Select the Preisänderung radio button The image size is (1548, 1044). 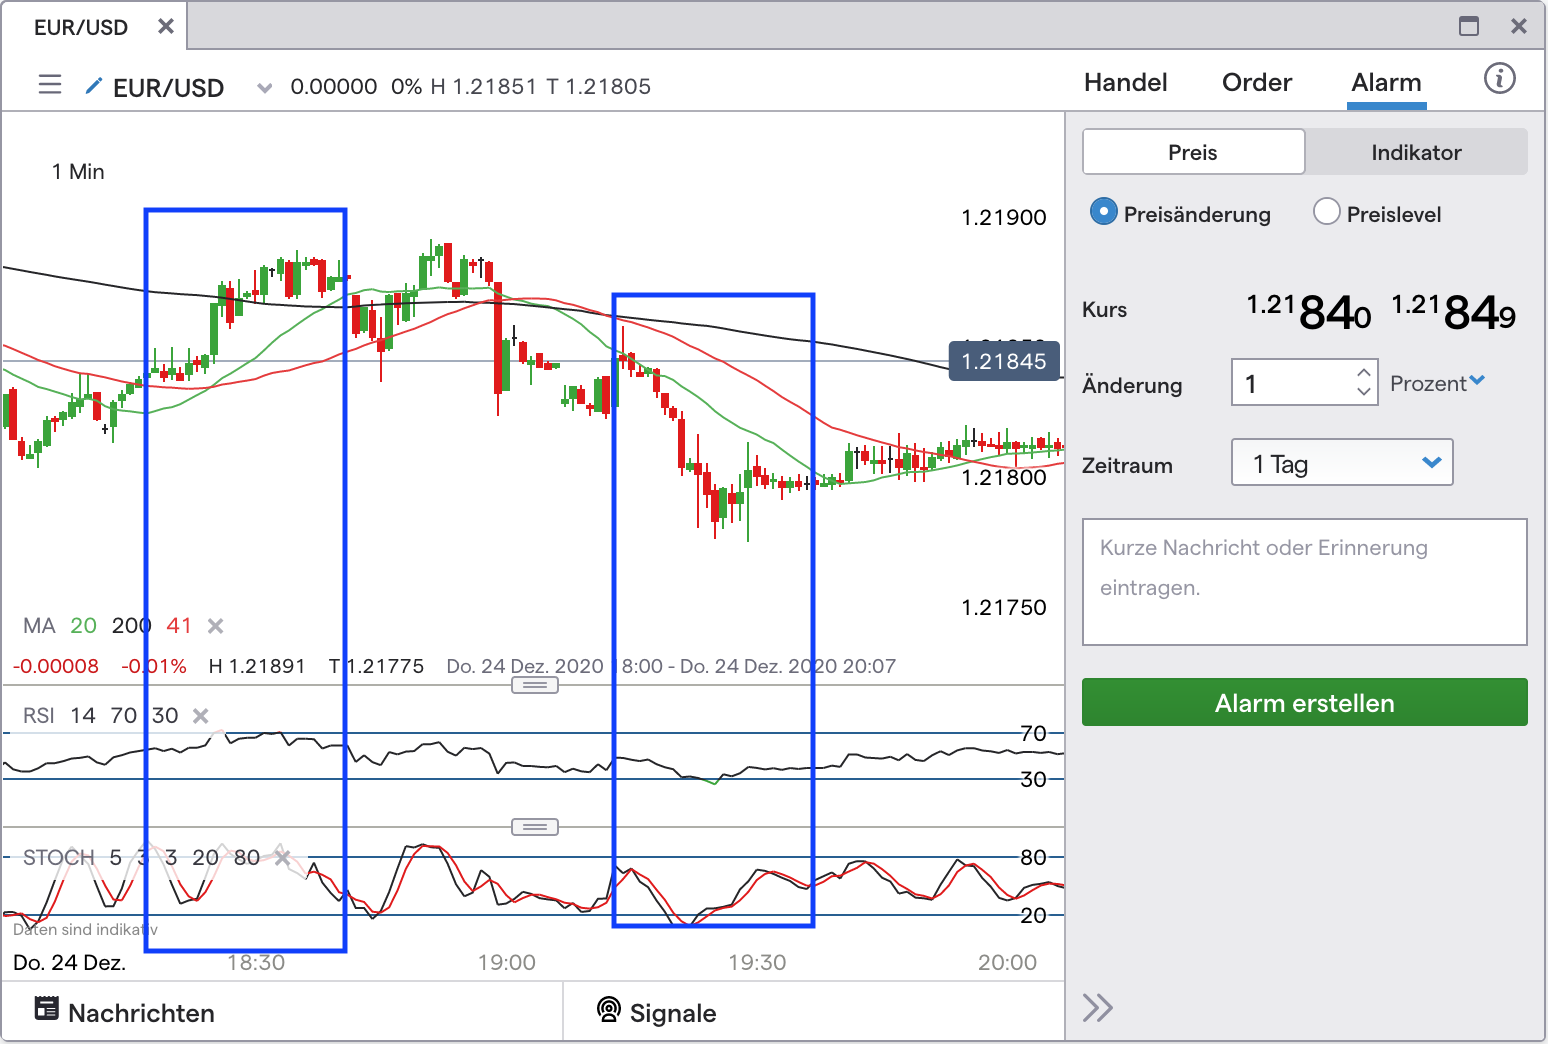(x=1103, y=212)
